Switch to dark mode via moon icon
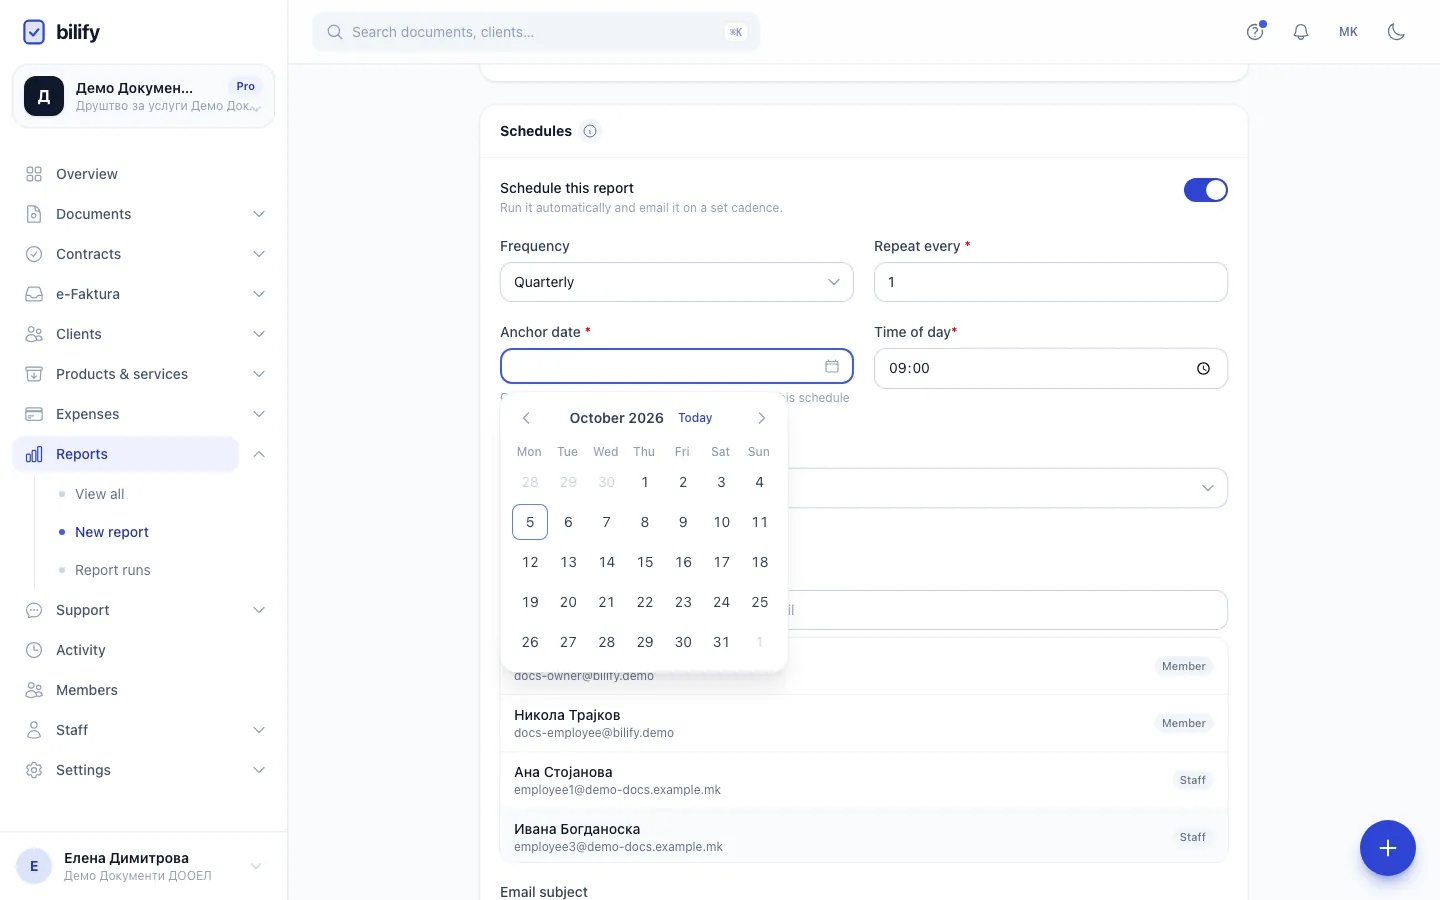 [1396, 32]
